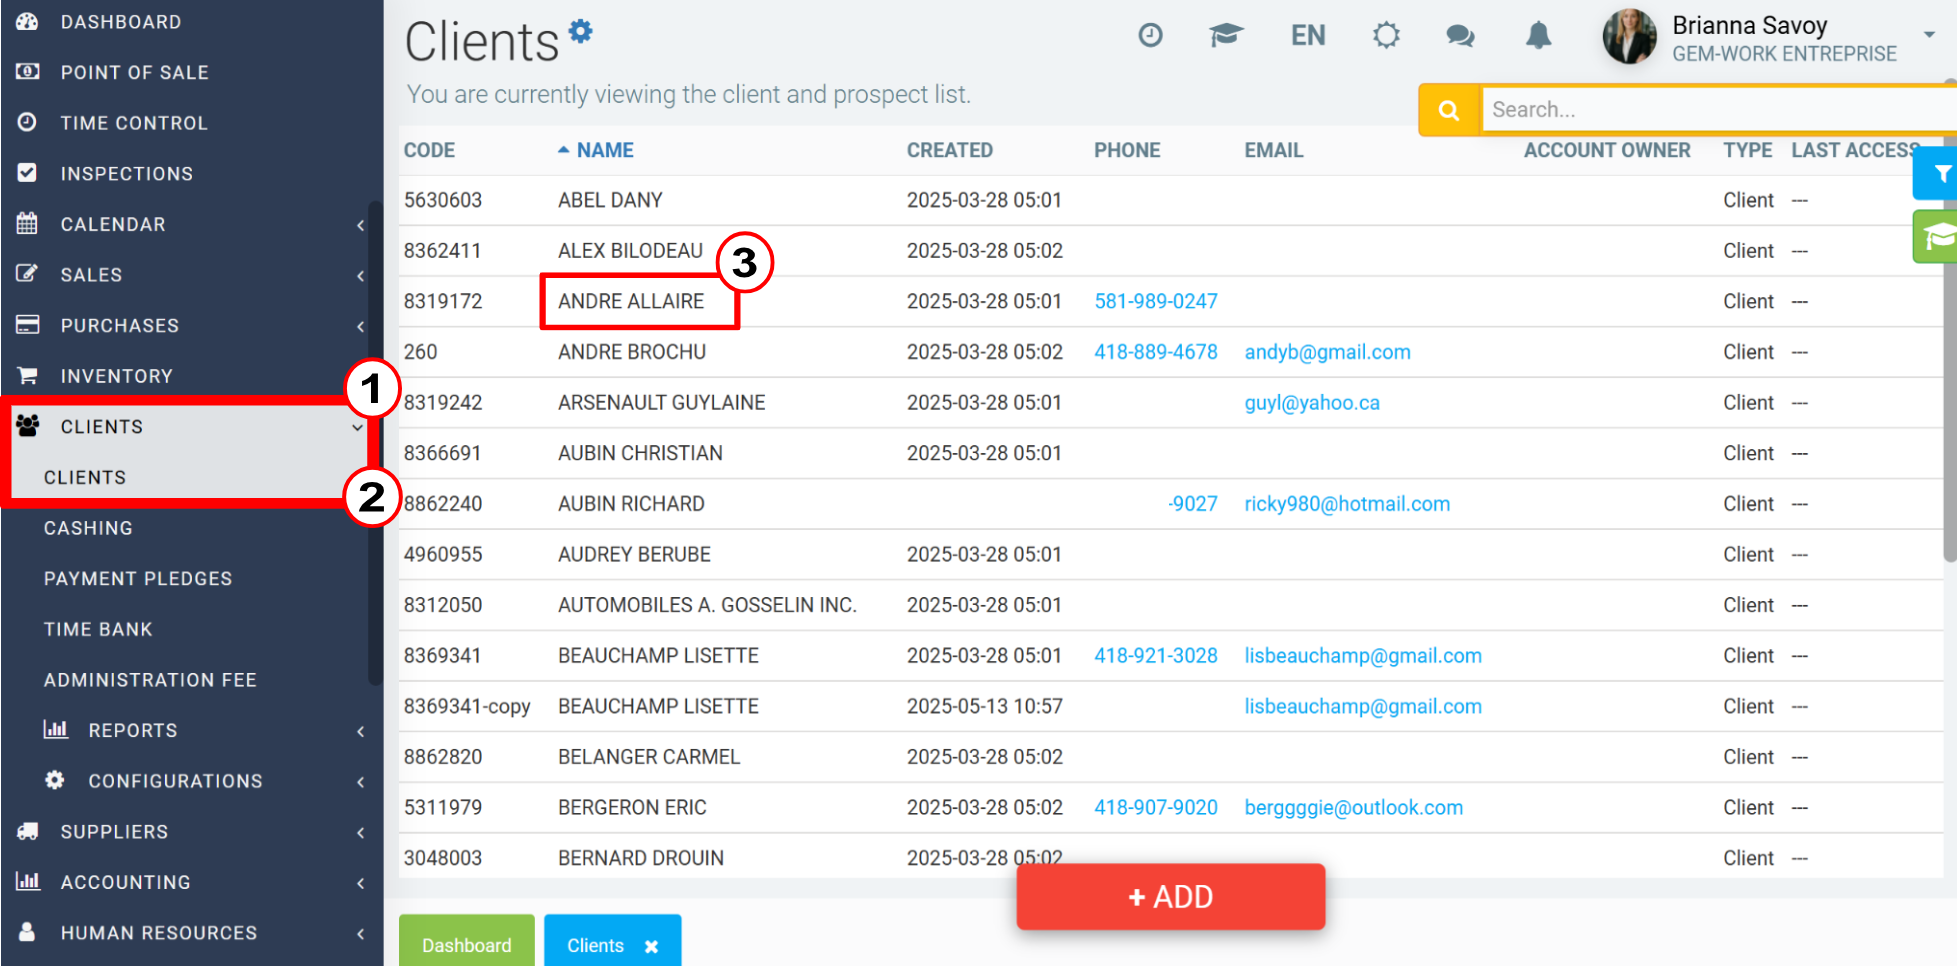Click the settings gear in header

[1386, 36]
